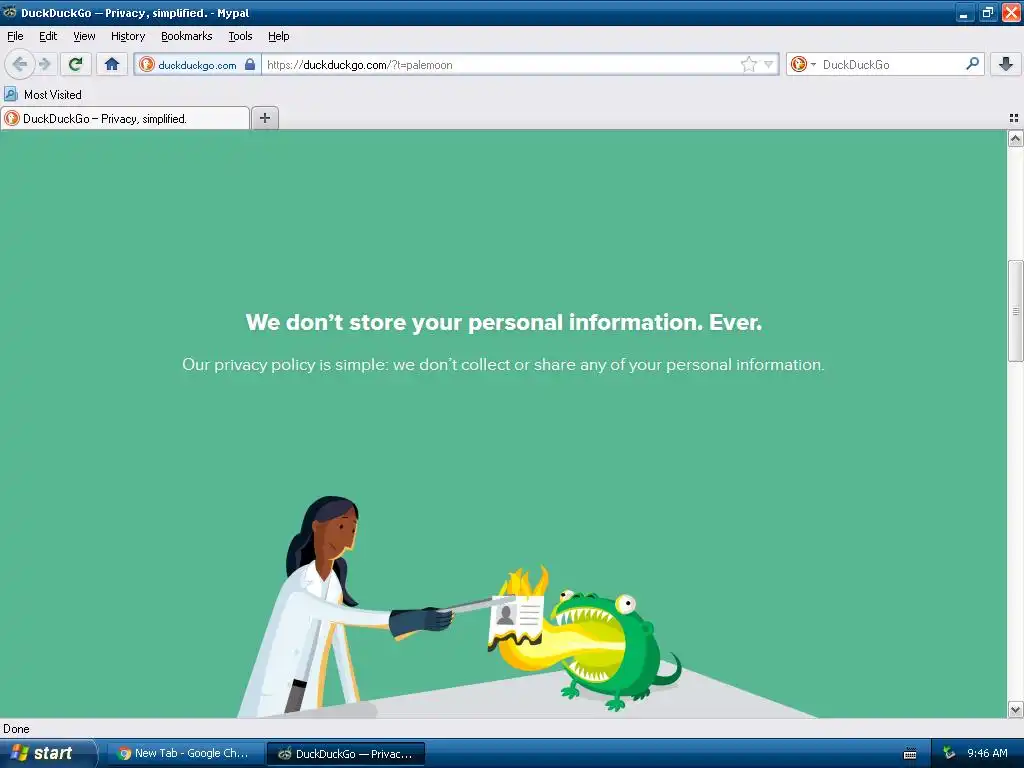Screen dimensions: 1024x768
Task: Click the Done status bar text
Action: tap(16, 729)
